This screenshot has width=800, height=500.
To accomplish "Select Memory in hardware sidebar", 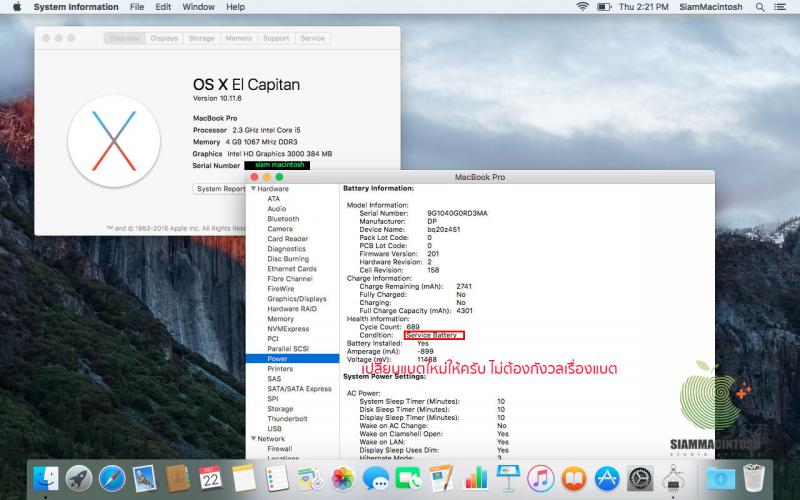I will point(280,318).
